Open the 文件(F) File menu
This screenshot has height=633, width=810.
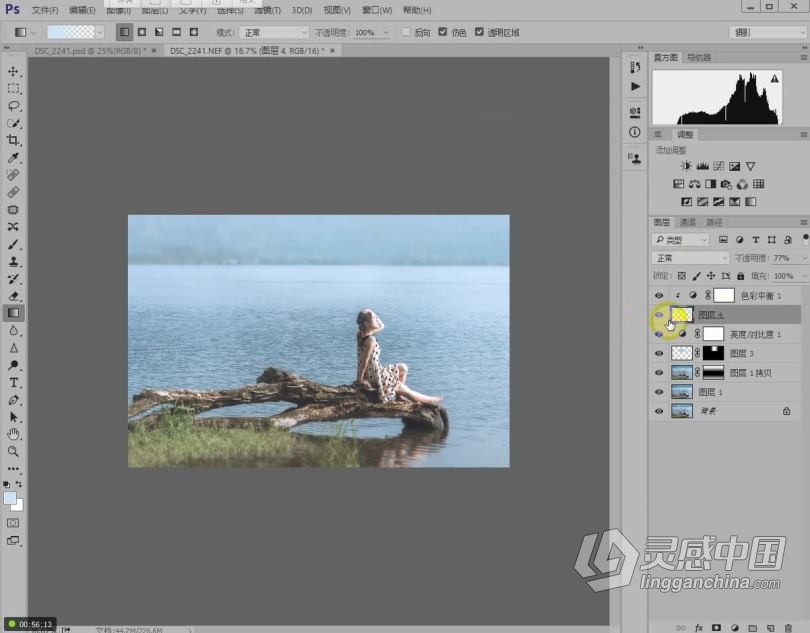[x=44, y=10]
